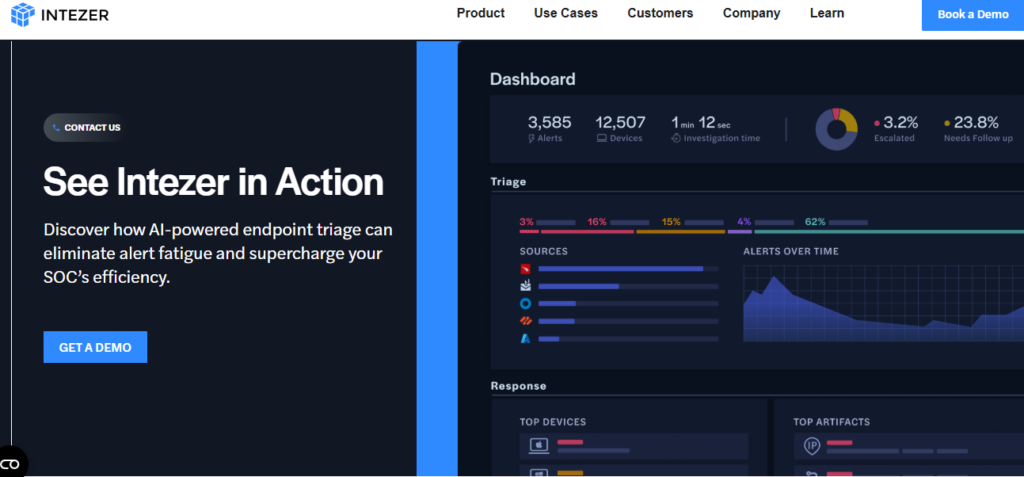Click the Dashboard heading
The image size is (1024, 477).
pyautogui.click(x=533, y=80)
